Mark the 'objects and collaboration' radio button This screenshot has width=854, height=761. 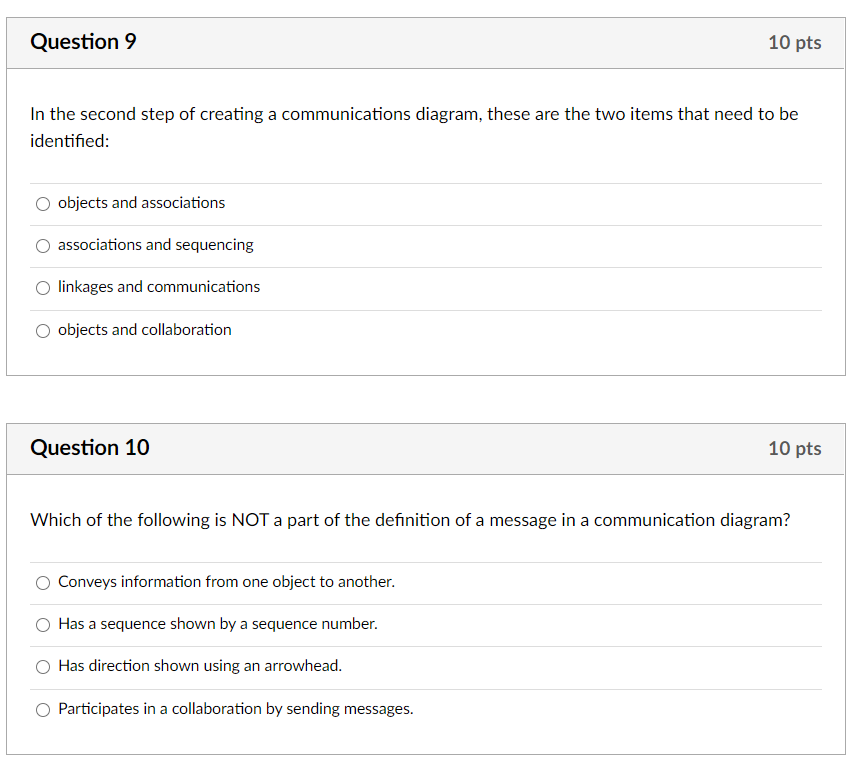(43, 331)
